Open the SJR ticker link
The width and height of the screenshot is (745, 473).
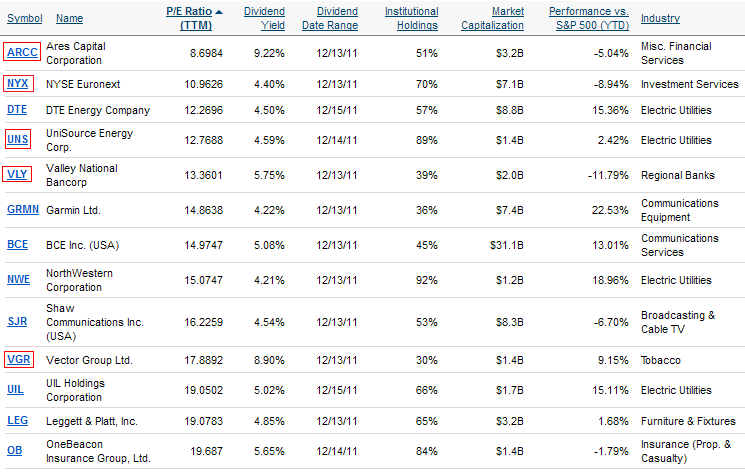pyautogui.click(x=17, y=322)
